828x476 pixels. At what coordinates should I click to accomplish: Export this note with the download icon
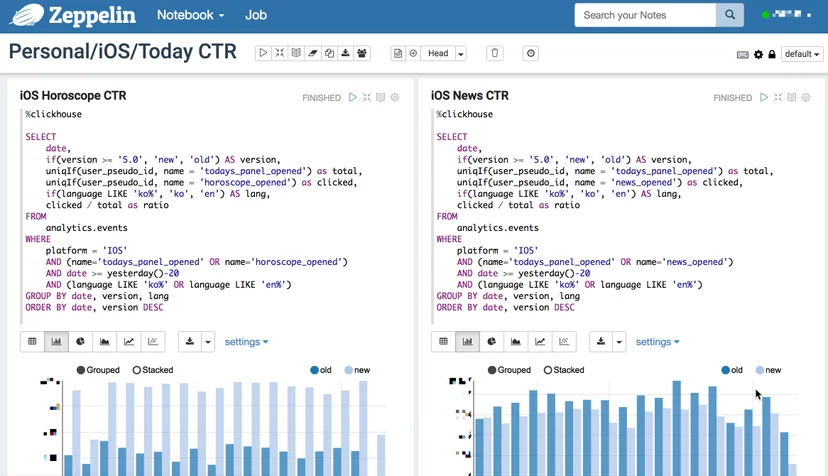[x=345, y=53]
